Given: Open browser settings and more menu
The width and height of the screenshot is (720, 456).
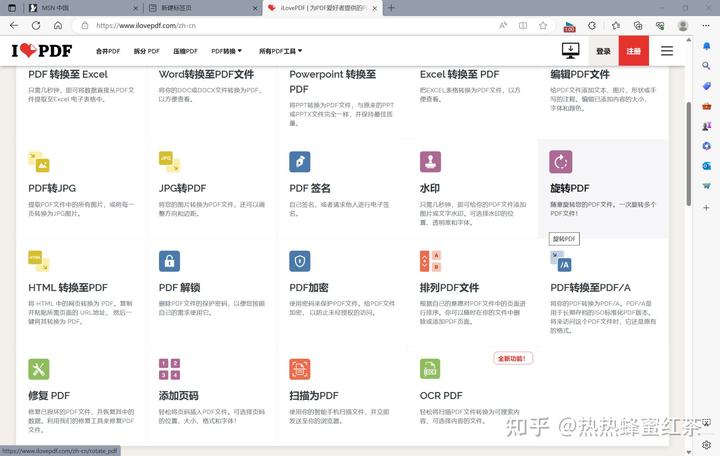Looking at the screenshot, I should (706, 26).
